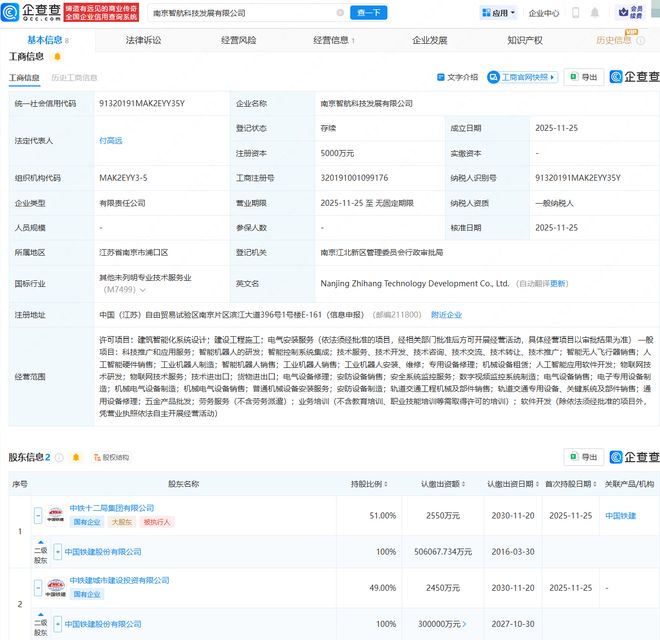Click credit code 91320191MAK2EYY35Y value
The image size is (660, 640).
(x=142, y=104)
